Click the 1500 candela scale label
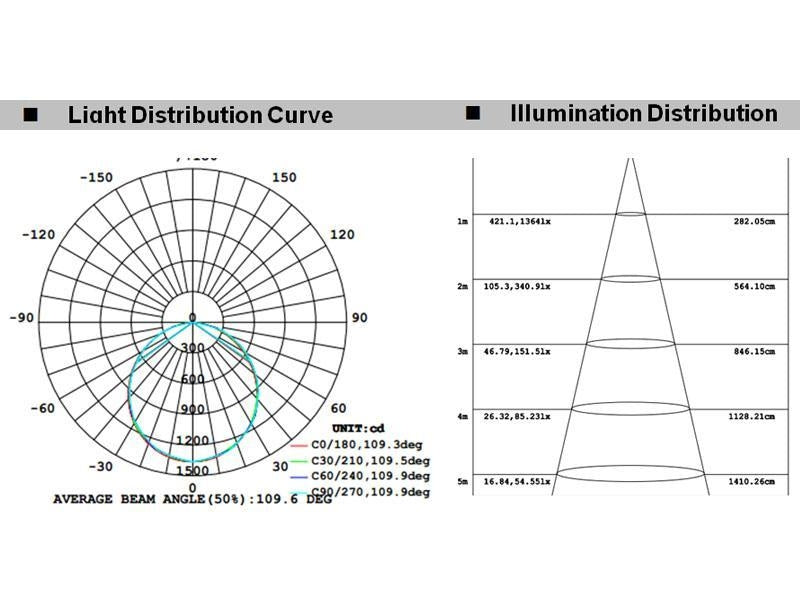This screenshot has width=800, height=600. pos(192,471)
